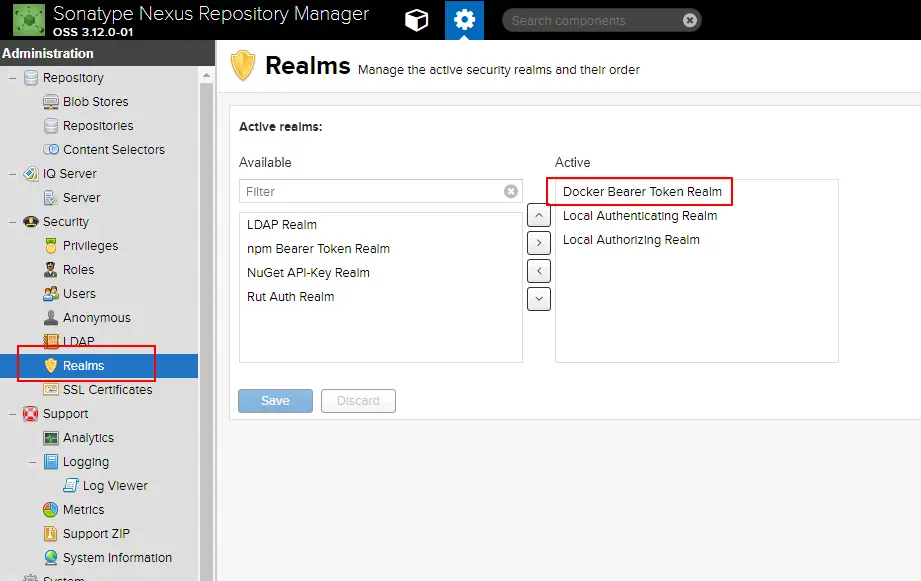The width and height of the screenshot is (921, 581).
Task: Open Users management page
Action: pos(79,294)
